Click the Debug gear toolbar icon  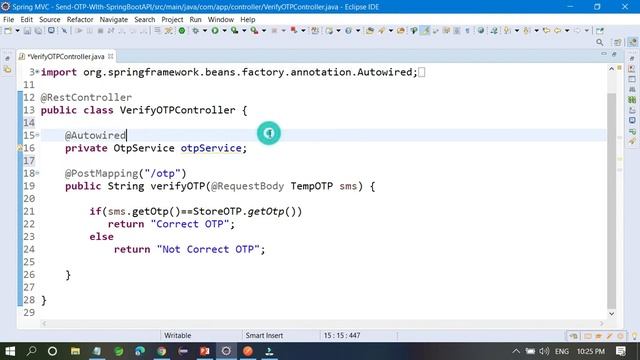point(196,31)
